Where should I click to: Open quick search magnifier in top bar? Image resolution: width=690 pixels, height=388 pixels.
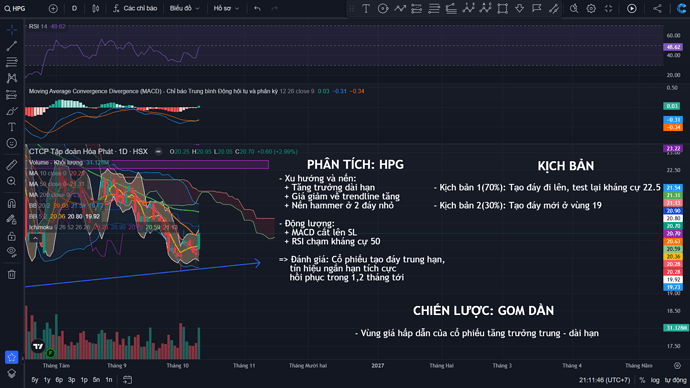pos(574,8)
